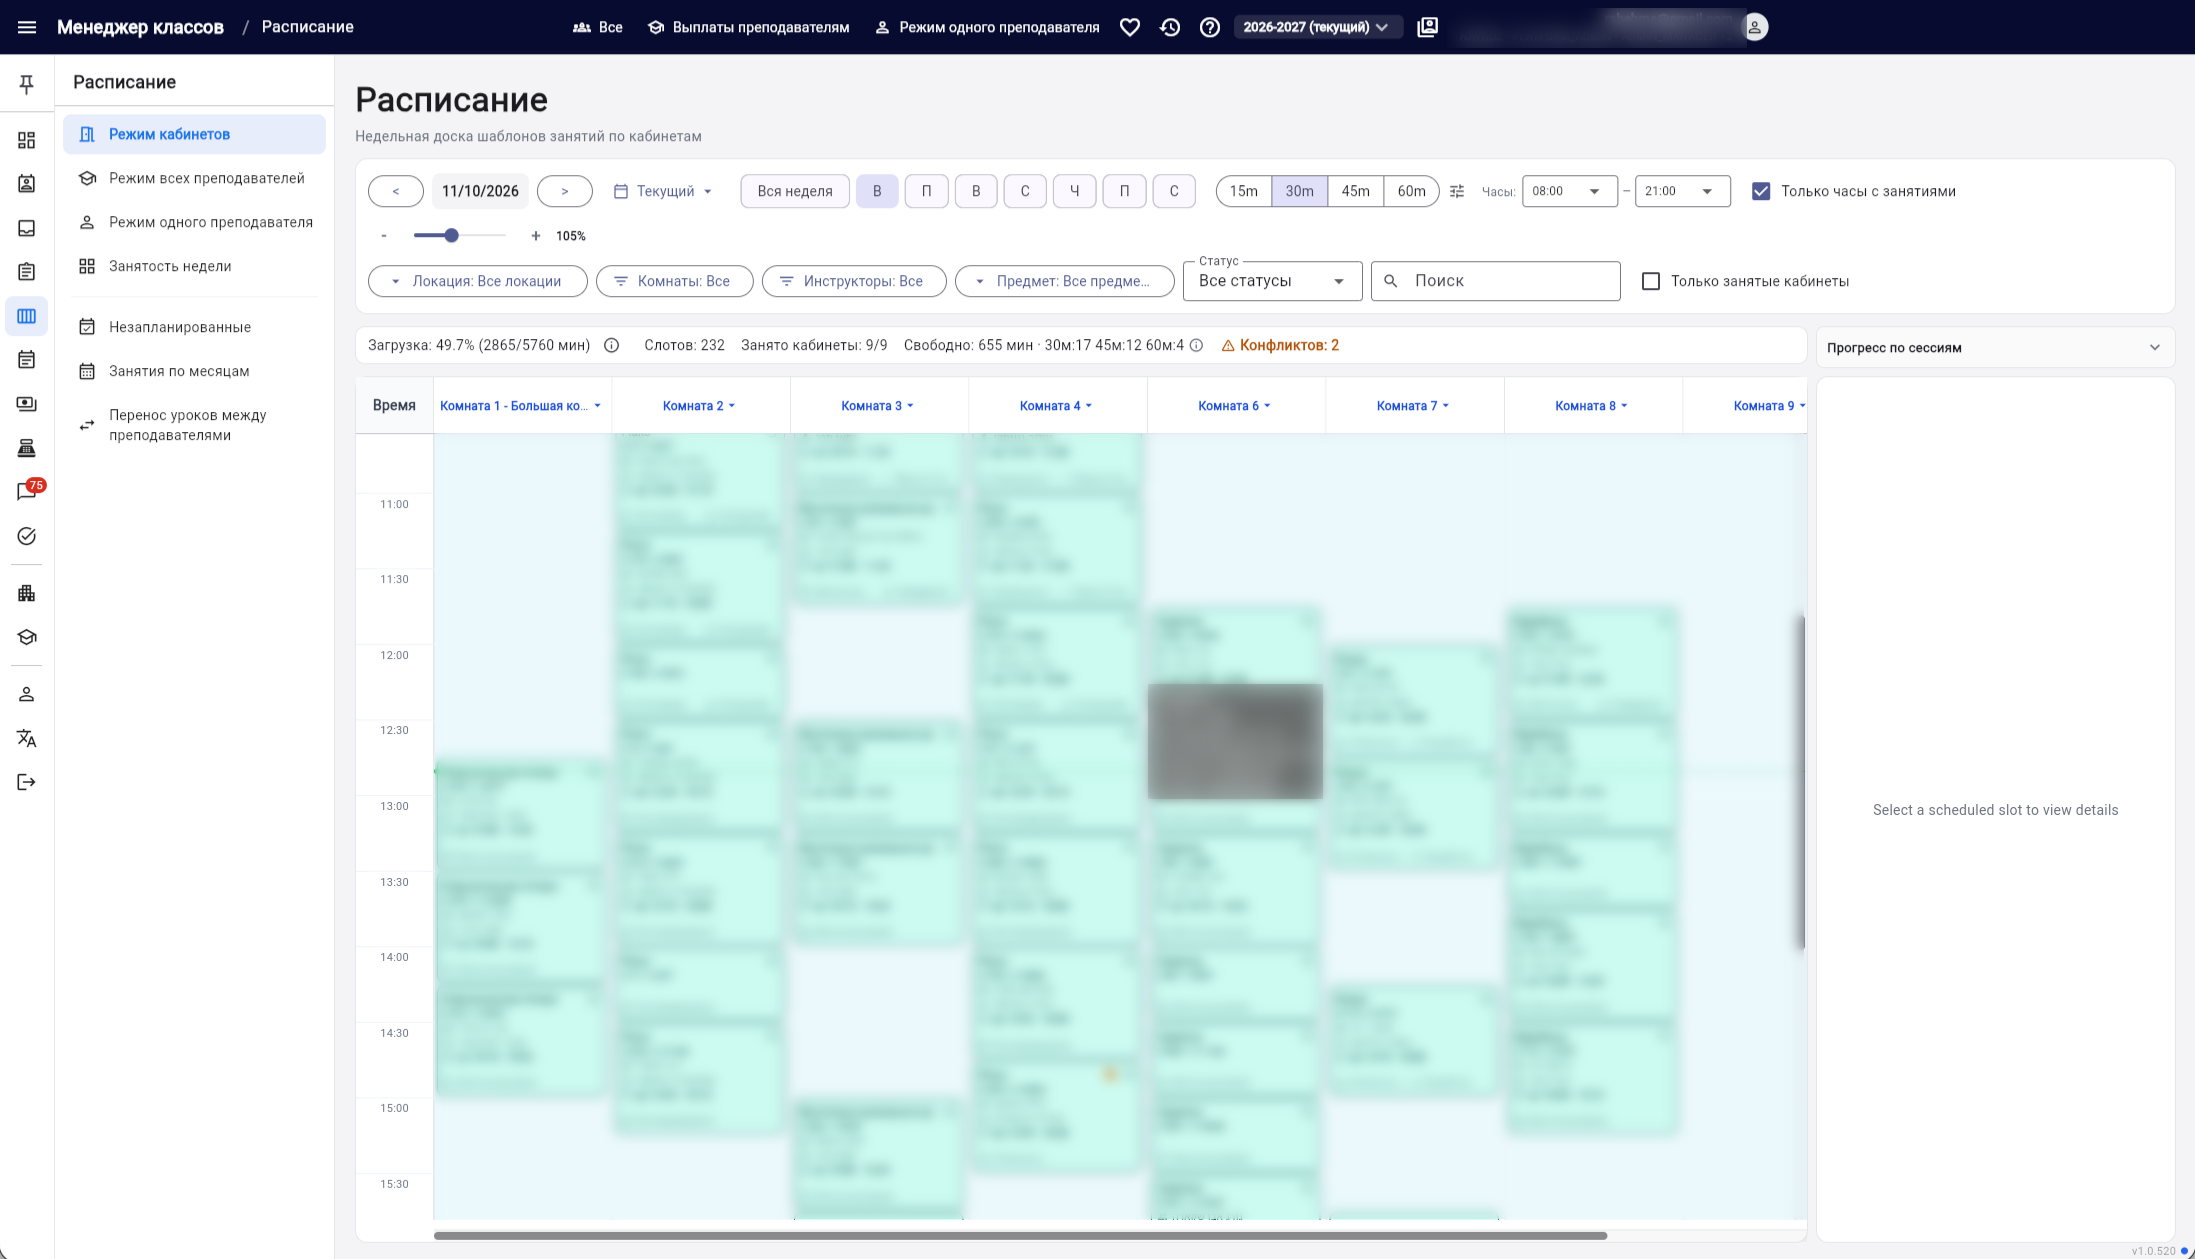Open the history clock icon

pyautogui.click(x=1170, y=27)
